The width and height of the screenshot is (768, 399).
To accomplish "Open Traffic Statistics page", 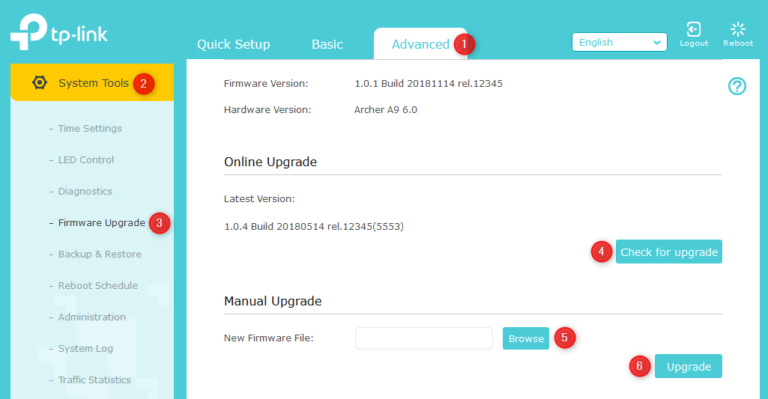I will (x=94, y=379).
